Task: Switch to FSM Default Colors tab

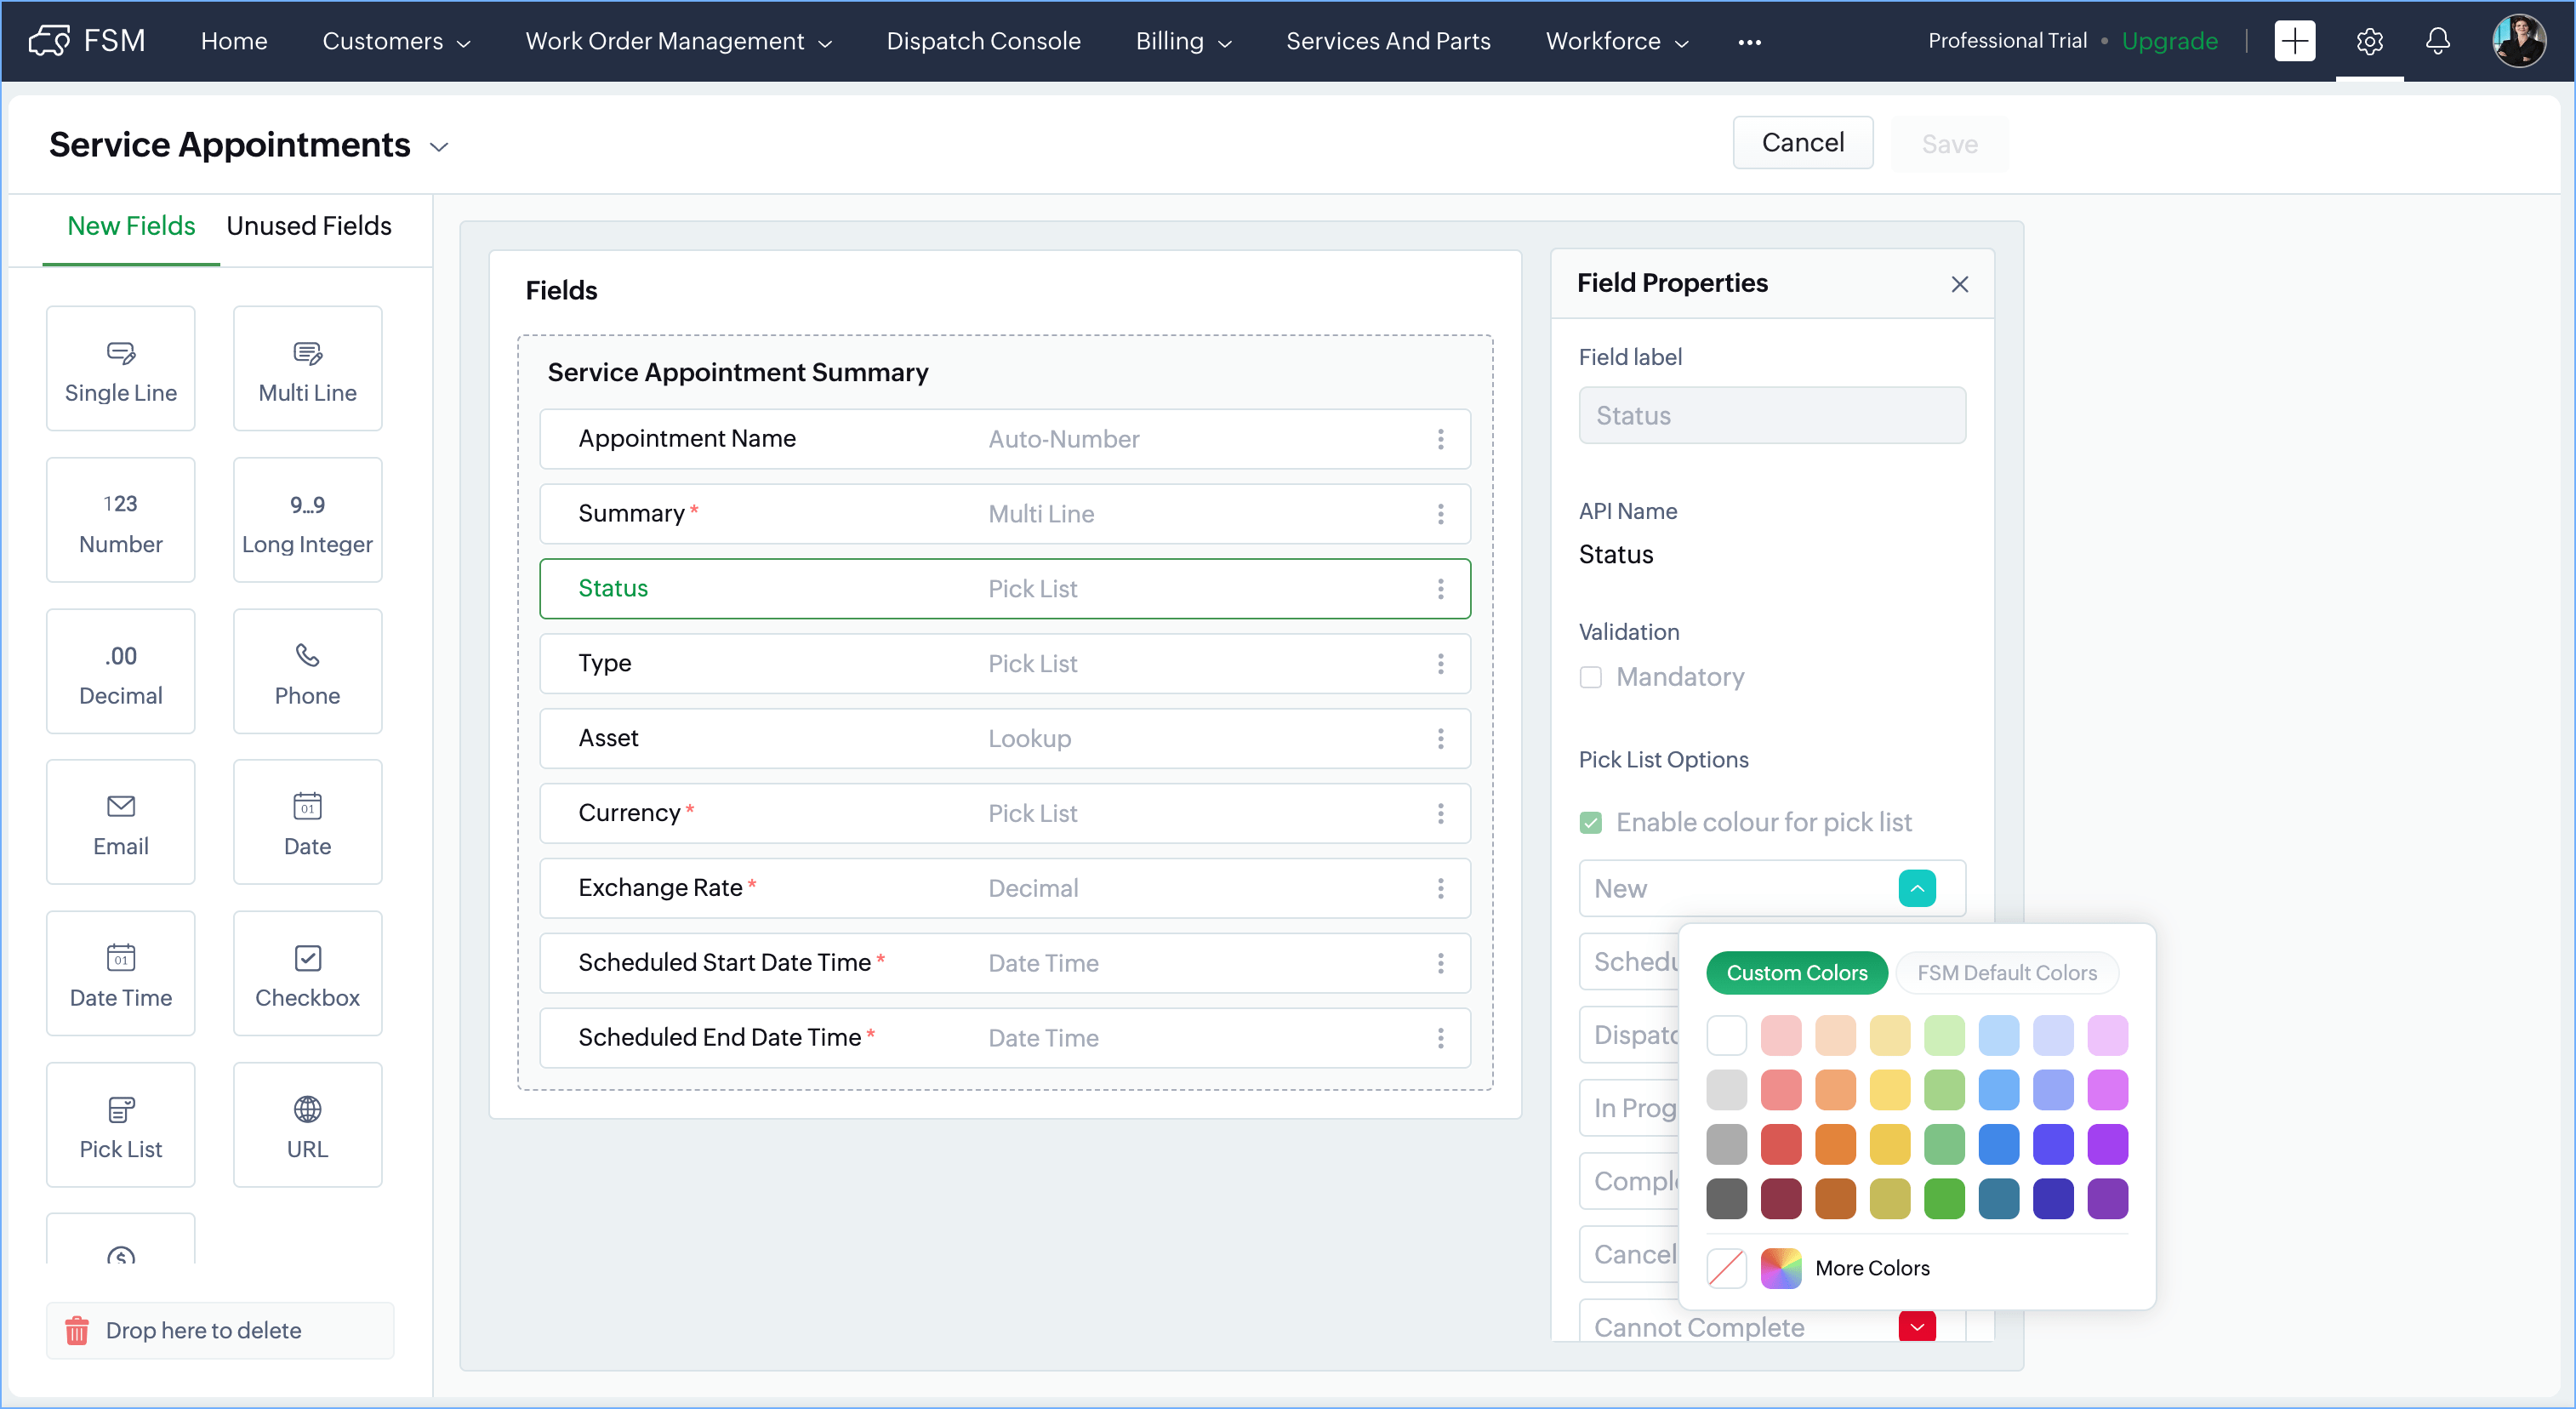Action: 2006,972
